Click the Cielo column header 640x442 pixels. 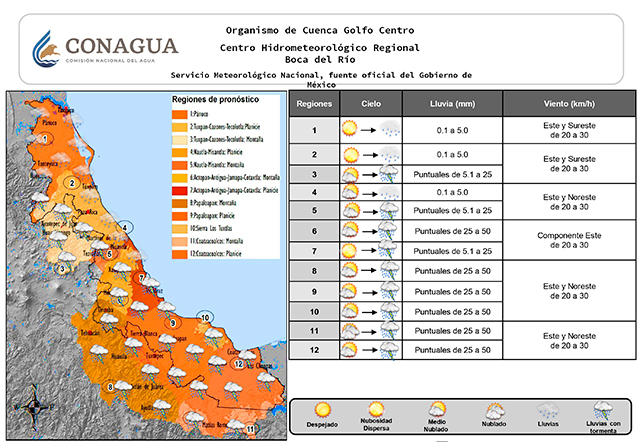pos(371,104)
